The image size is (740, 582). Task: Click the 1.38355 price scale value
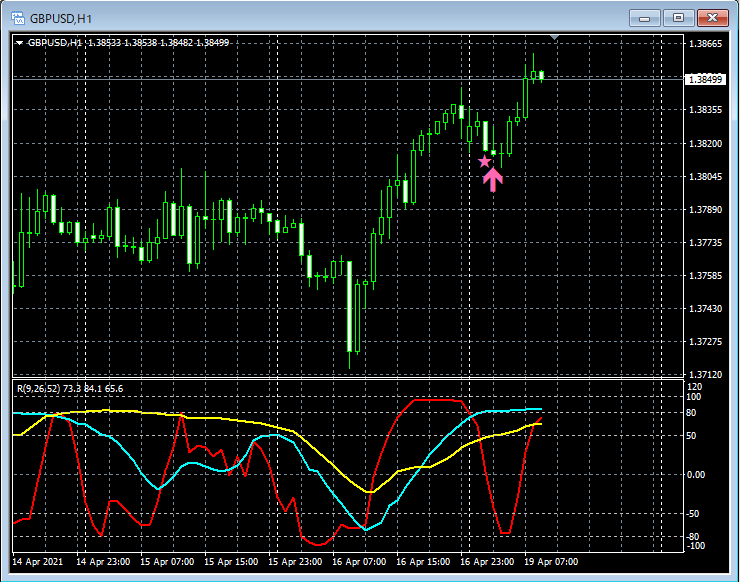tap(705, 110)
